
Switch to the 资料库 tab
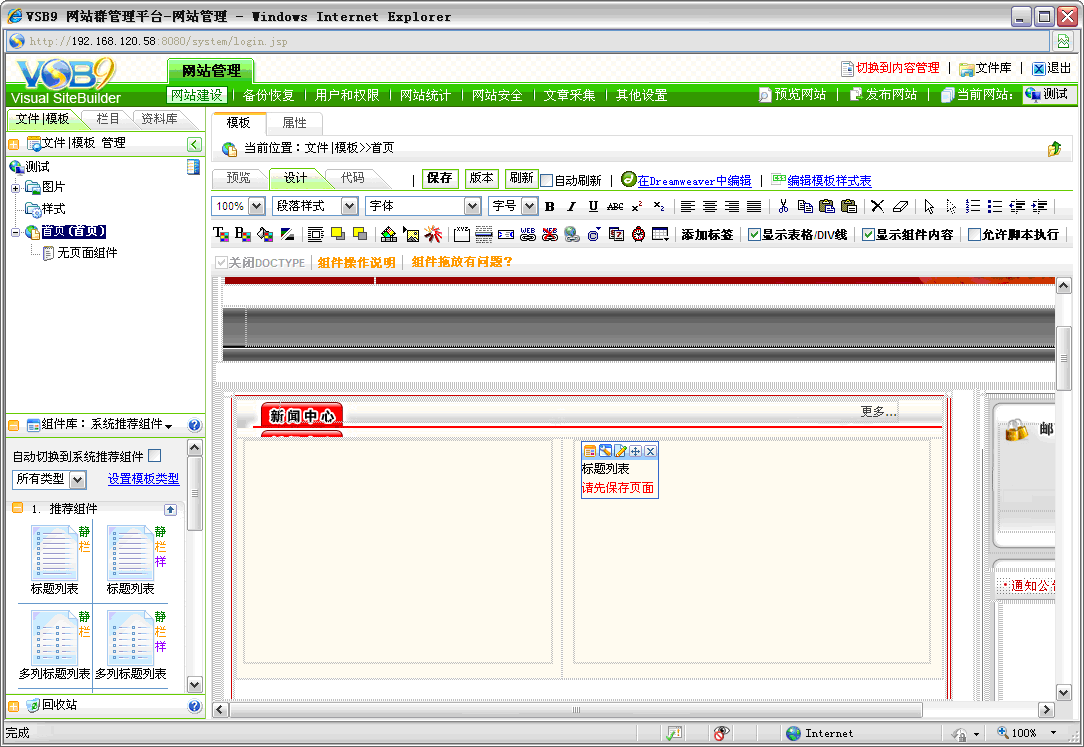[159, 119]
